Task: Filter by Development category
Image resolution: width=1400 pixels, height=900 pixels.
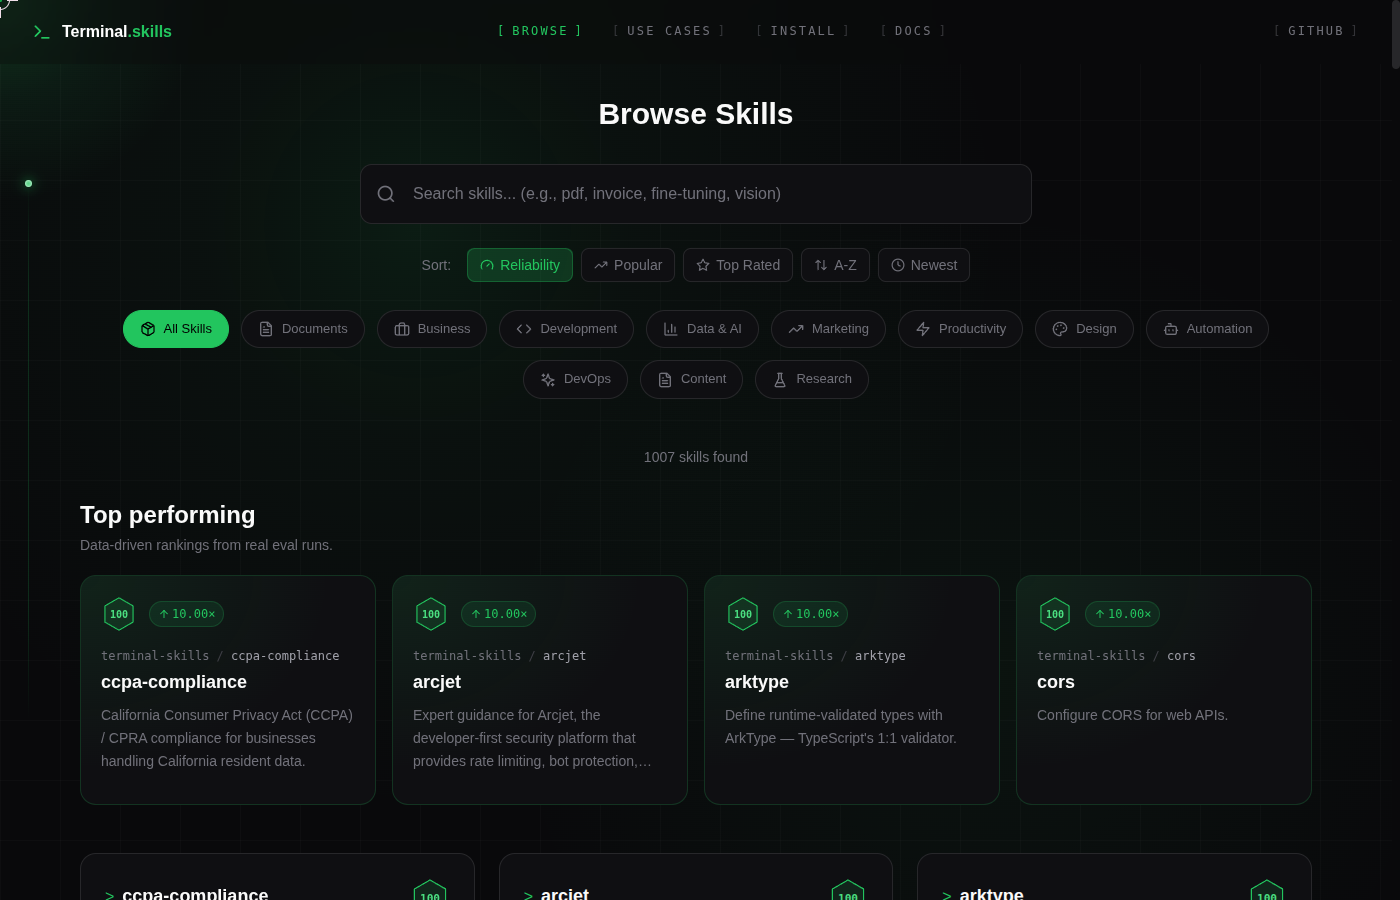Action: tap(566, 329)
